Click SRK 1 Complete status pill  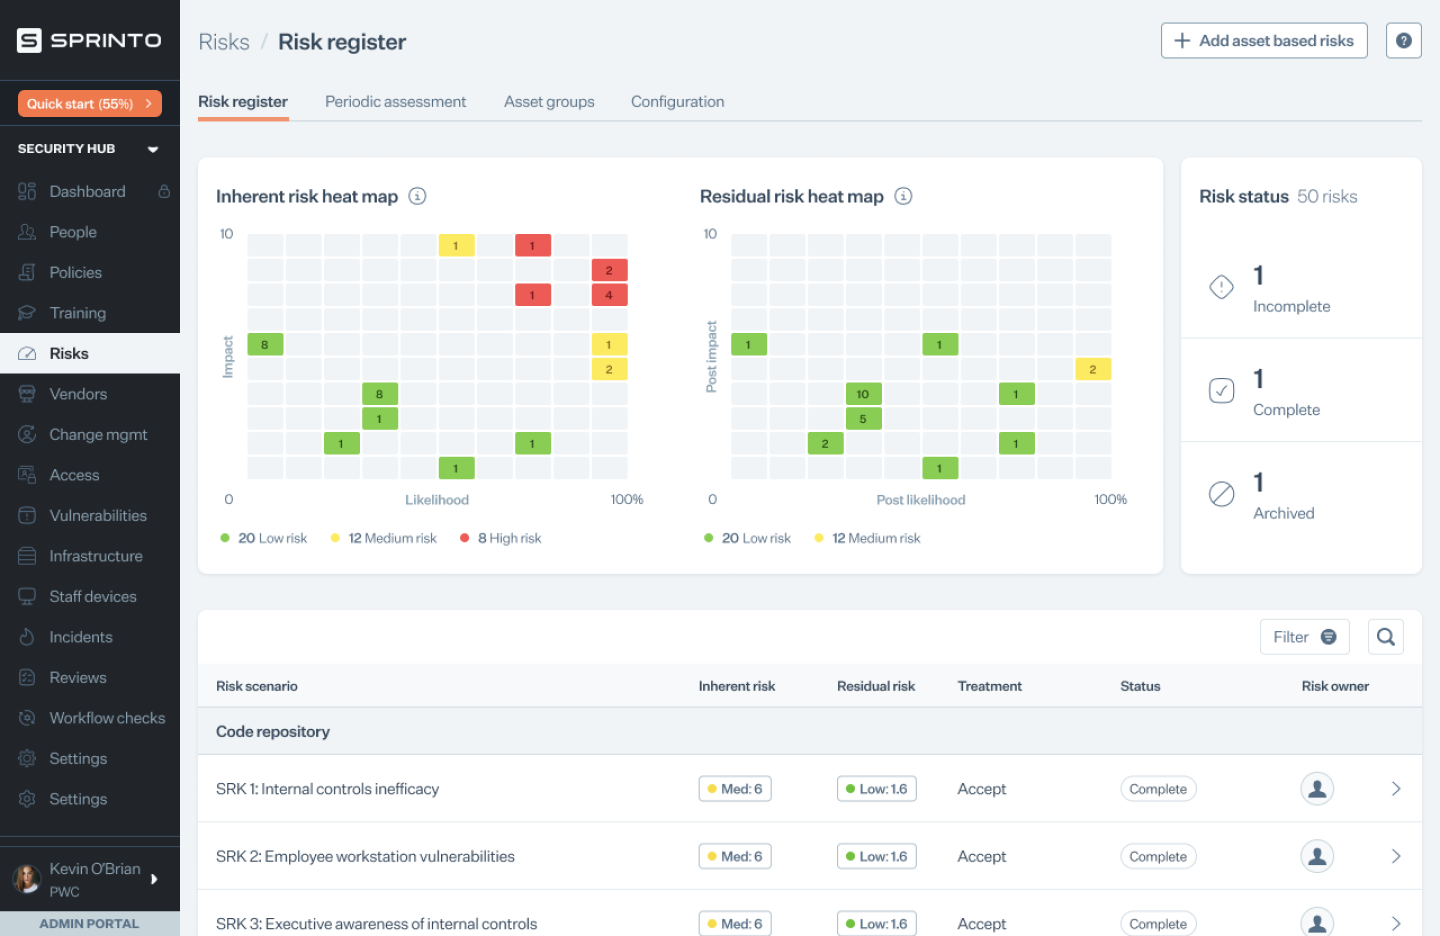click(1158, 789)
